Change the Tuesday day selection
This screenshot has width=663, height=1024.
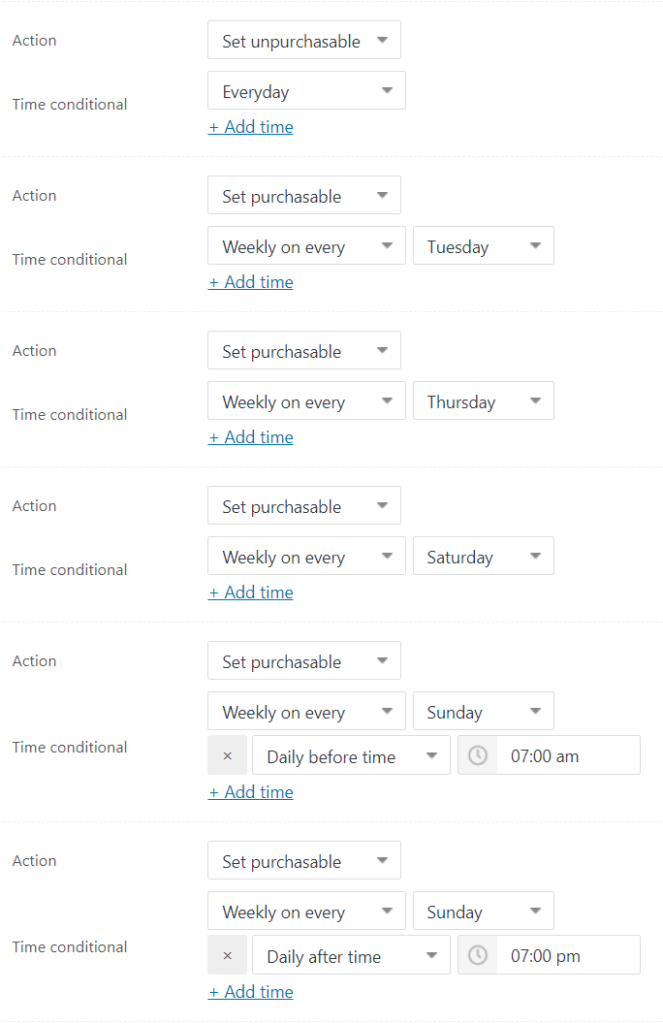pos(483,245)
